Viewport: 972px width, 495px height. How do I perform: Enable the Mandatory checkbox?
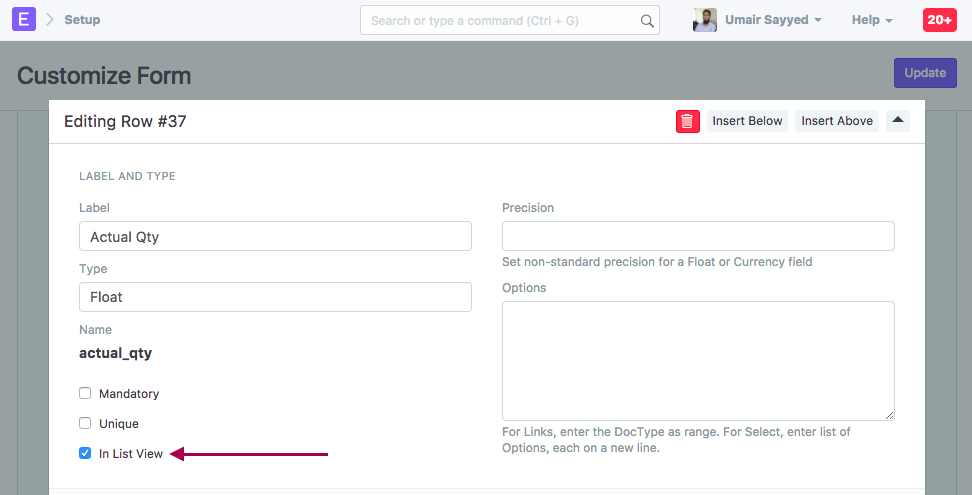click(85, 393)
